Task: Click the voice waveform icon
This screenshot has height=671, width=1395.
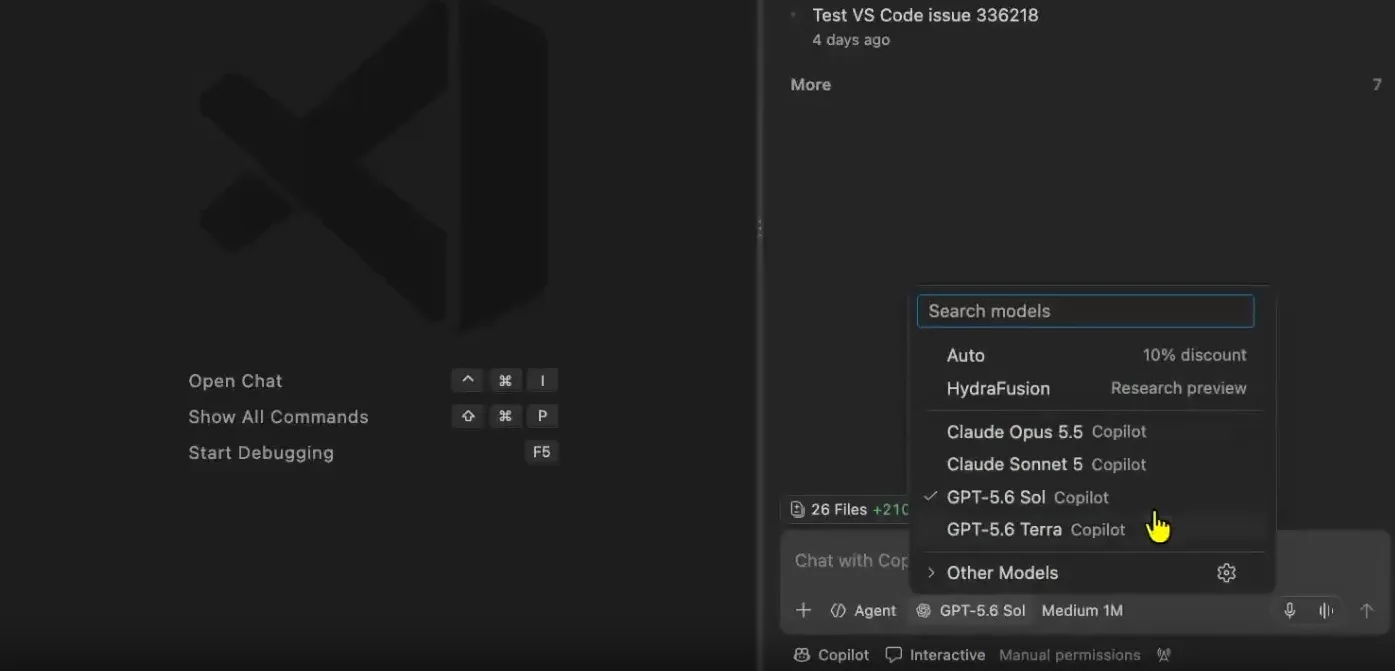Action: (1326, 611)
